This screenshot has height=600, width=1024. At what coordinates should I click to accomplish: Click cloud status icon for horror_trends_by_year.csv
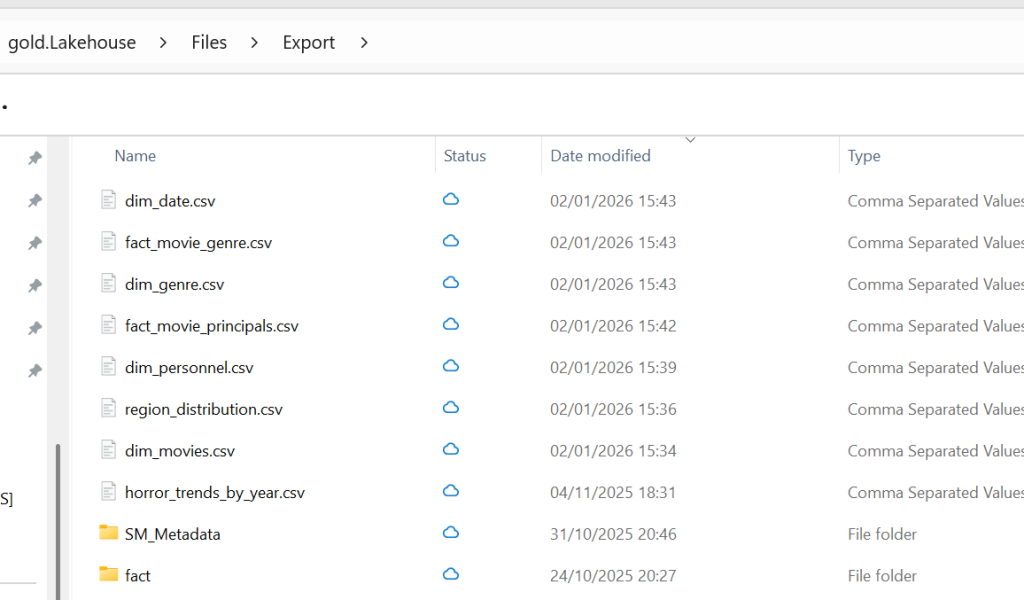(x=451, y=492)
